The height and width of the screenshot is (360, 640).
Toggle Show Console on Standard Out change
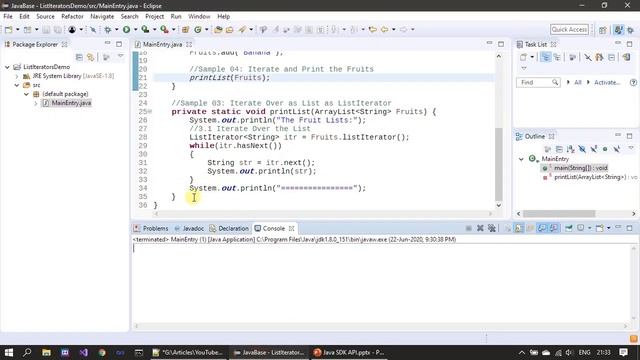tap(542, 228)
